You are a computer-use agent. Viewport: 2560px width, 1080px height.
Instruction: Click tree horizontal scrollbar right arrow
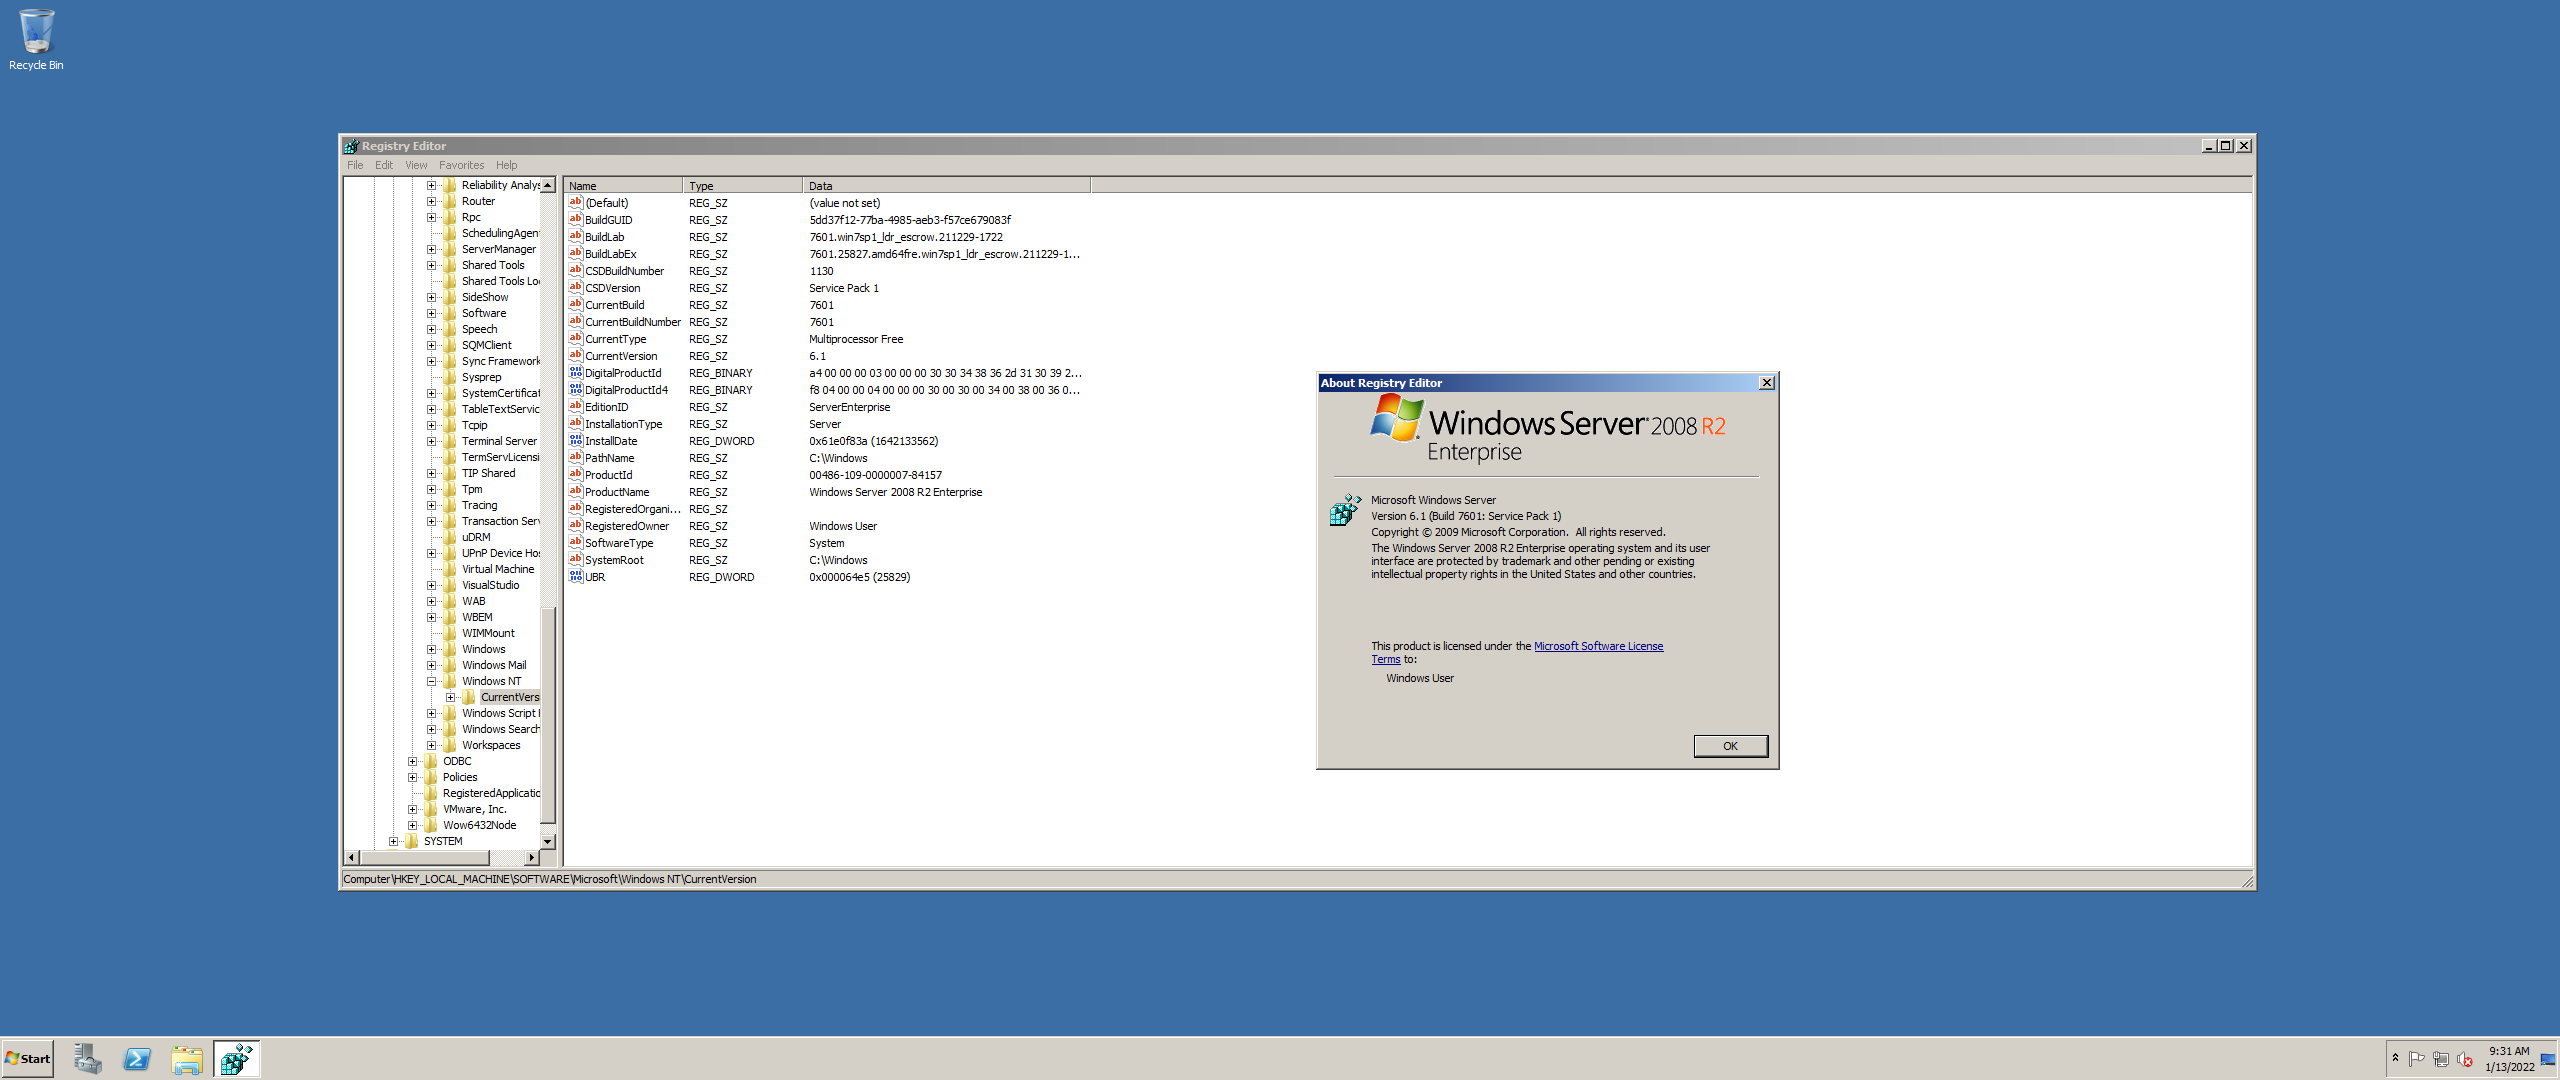[x=532, y=858]
